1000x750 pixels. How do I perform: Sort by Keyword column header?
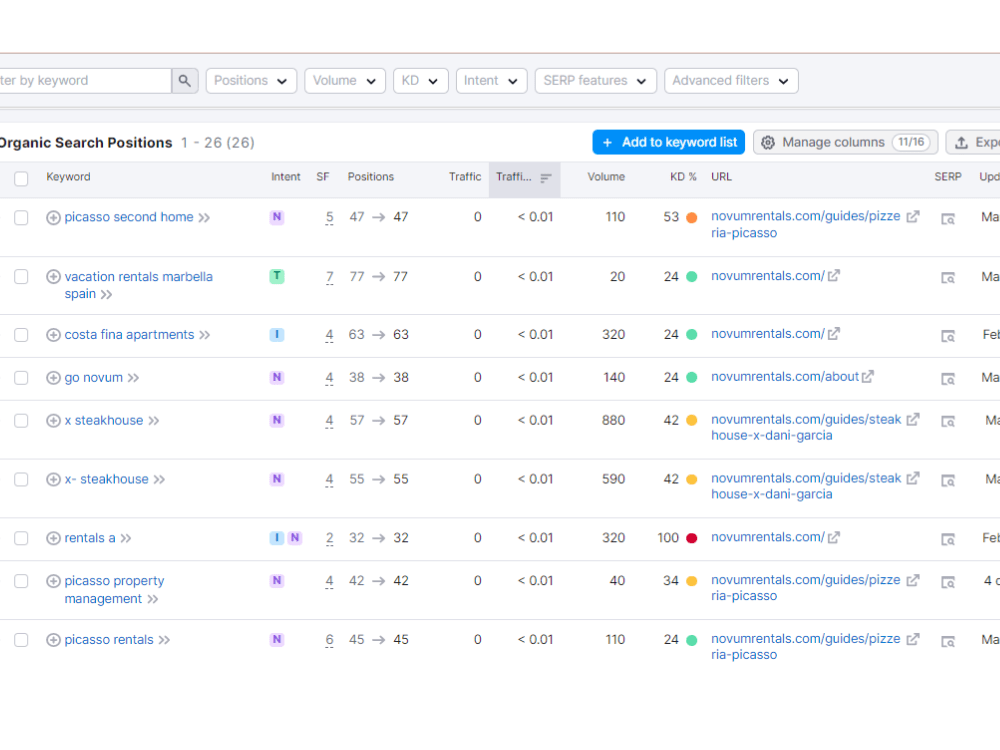click(x=68, y=177)
